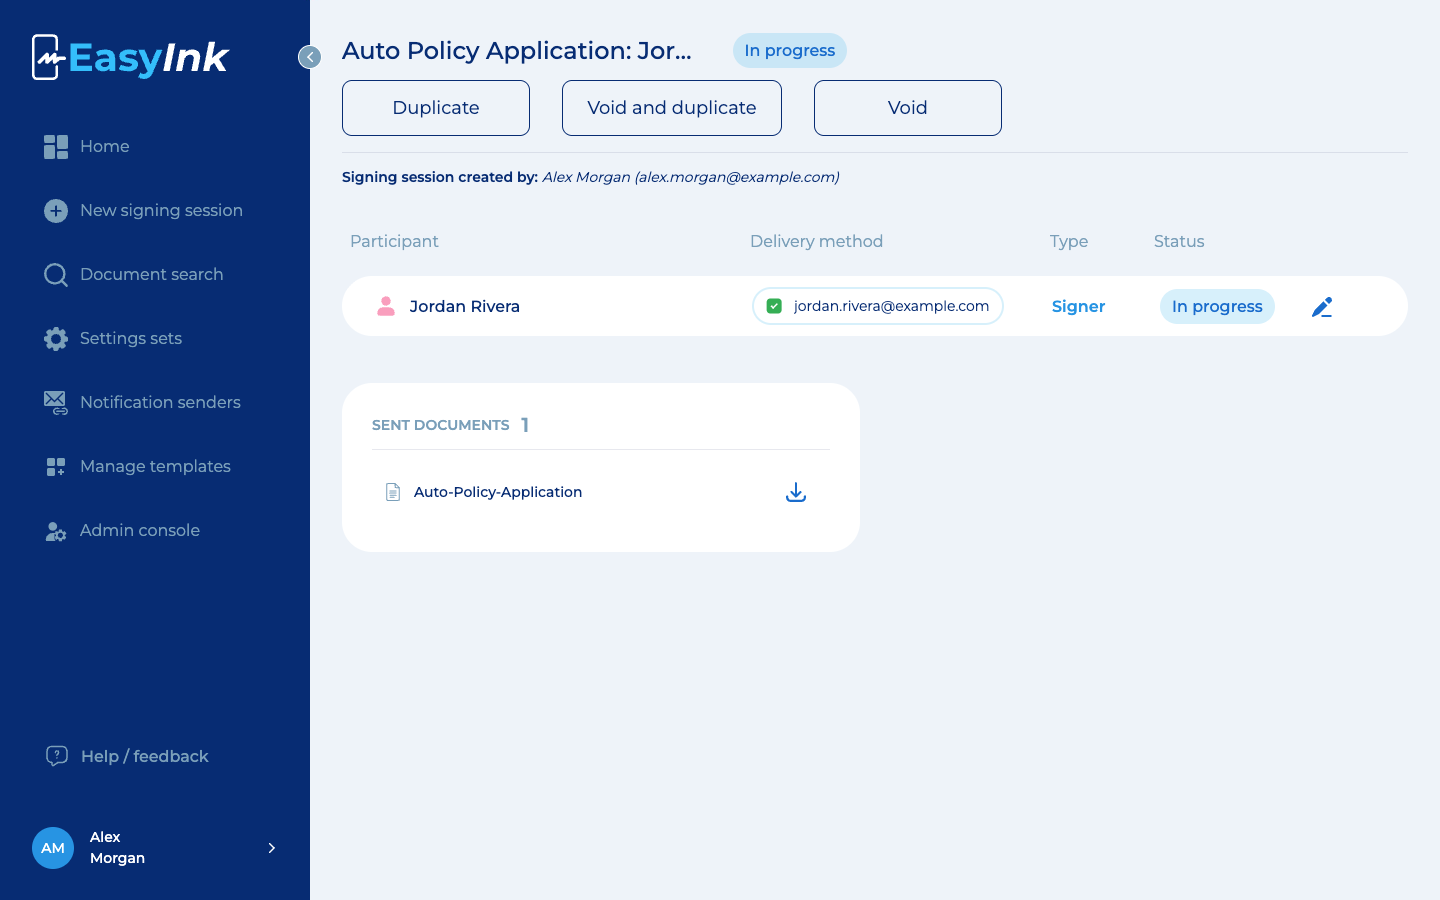Viewport: 1440px width, 900px height.
Task: Open Manage templates page
Action: (155, 467)
